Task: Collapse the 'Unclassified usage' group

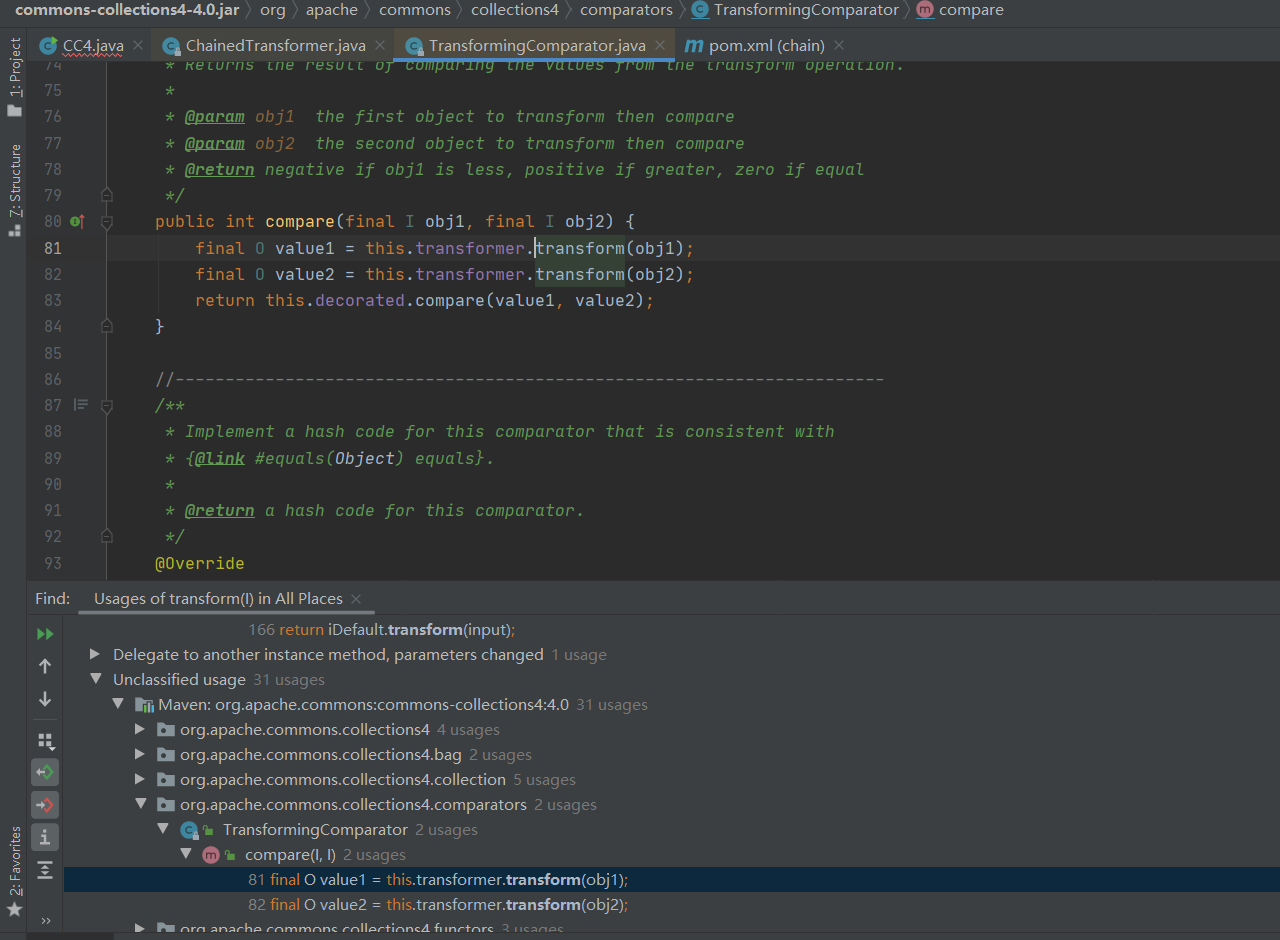Action: [x=95, y=680]
